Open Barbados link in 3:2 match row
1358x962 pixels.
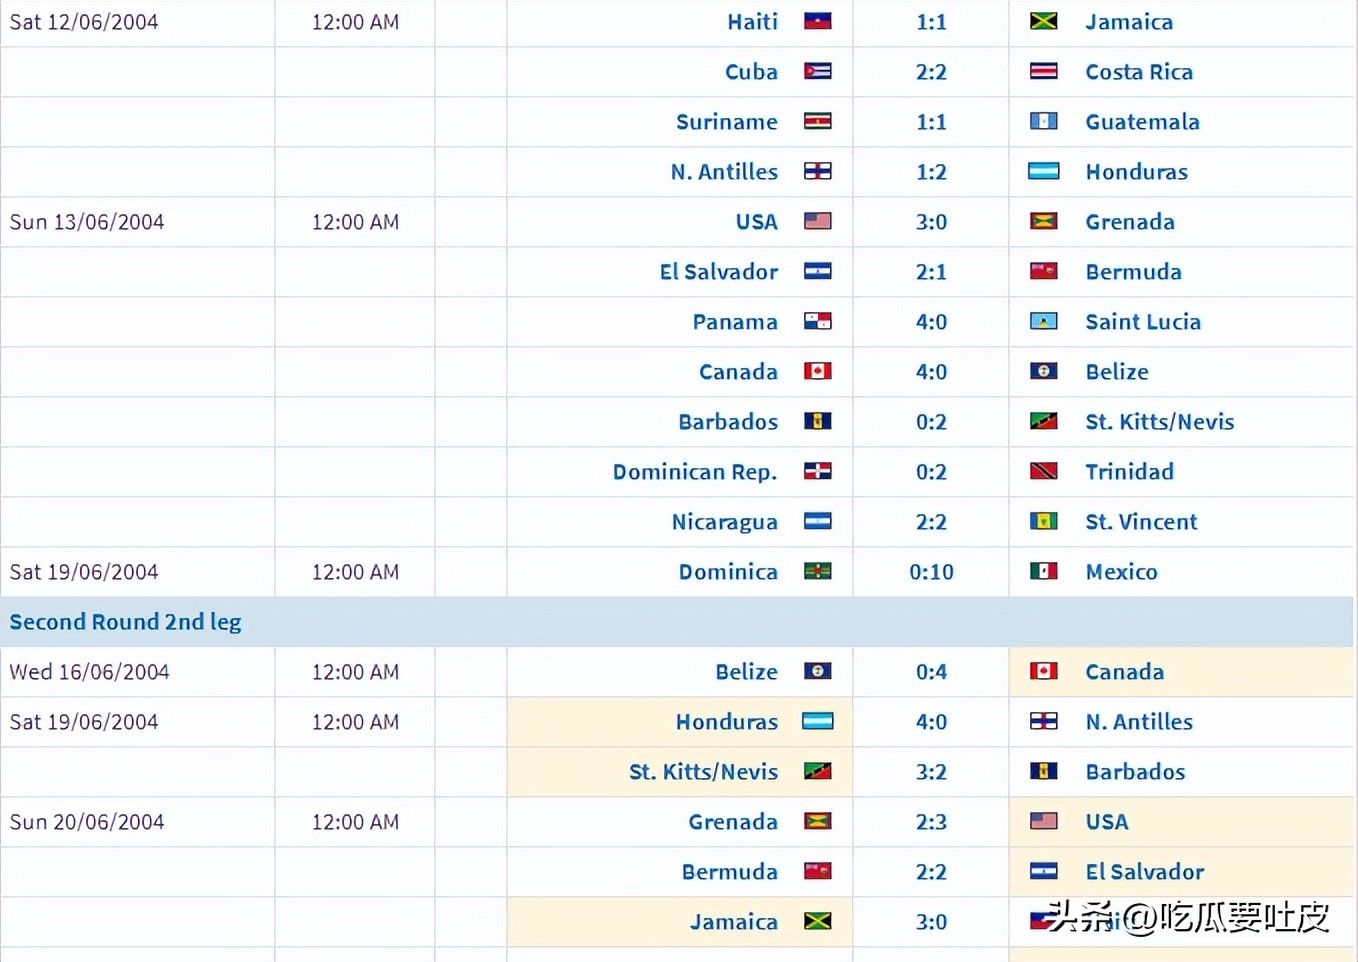1135,772
